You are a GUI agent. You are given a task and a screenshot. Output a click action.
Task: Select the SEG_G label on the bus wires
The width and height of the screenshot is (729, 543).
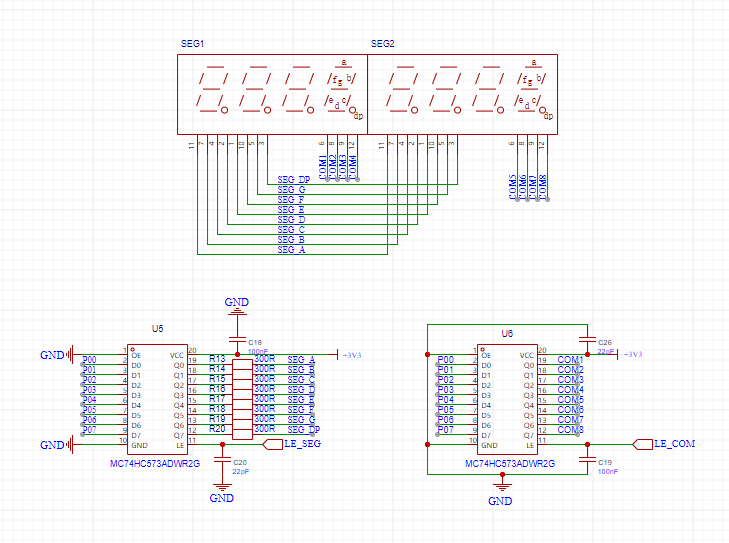click(x=291, y=190)
